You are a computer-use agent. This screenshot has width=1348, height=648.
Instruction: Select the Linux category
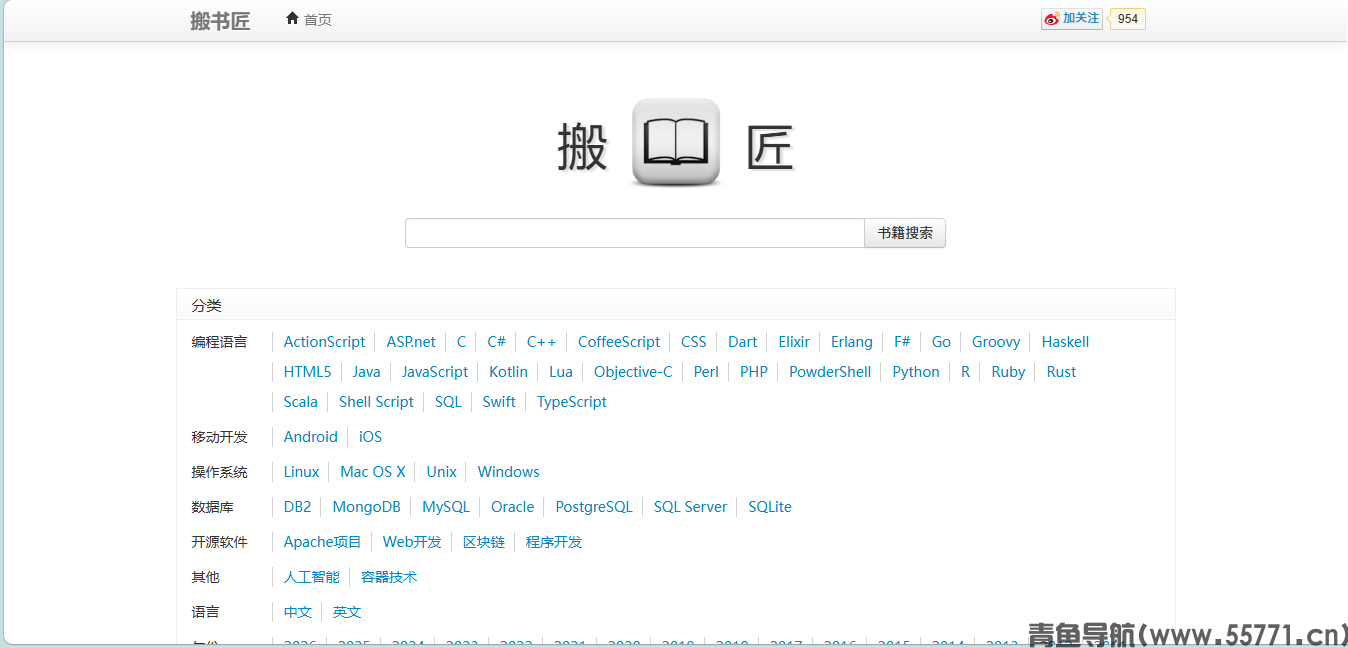pyautogui.click(x=301, y=472)
